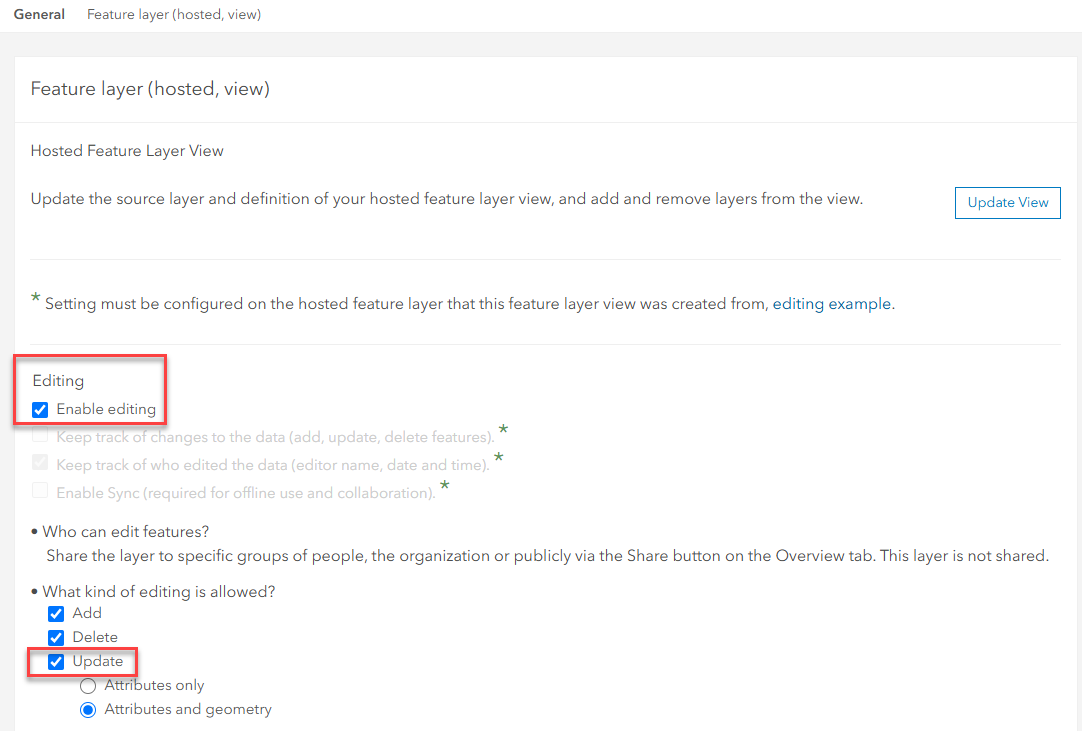Toggle the Update editing checkbox
This screenshot has height=731, width=1082.
point(57,662)
